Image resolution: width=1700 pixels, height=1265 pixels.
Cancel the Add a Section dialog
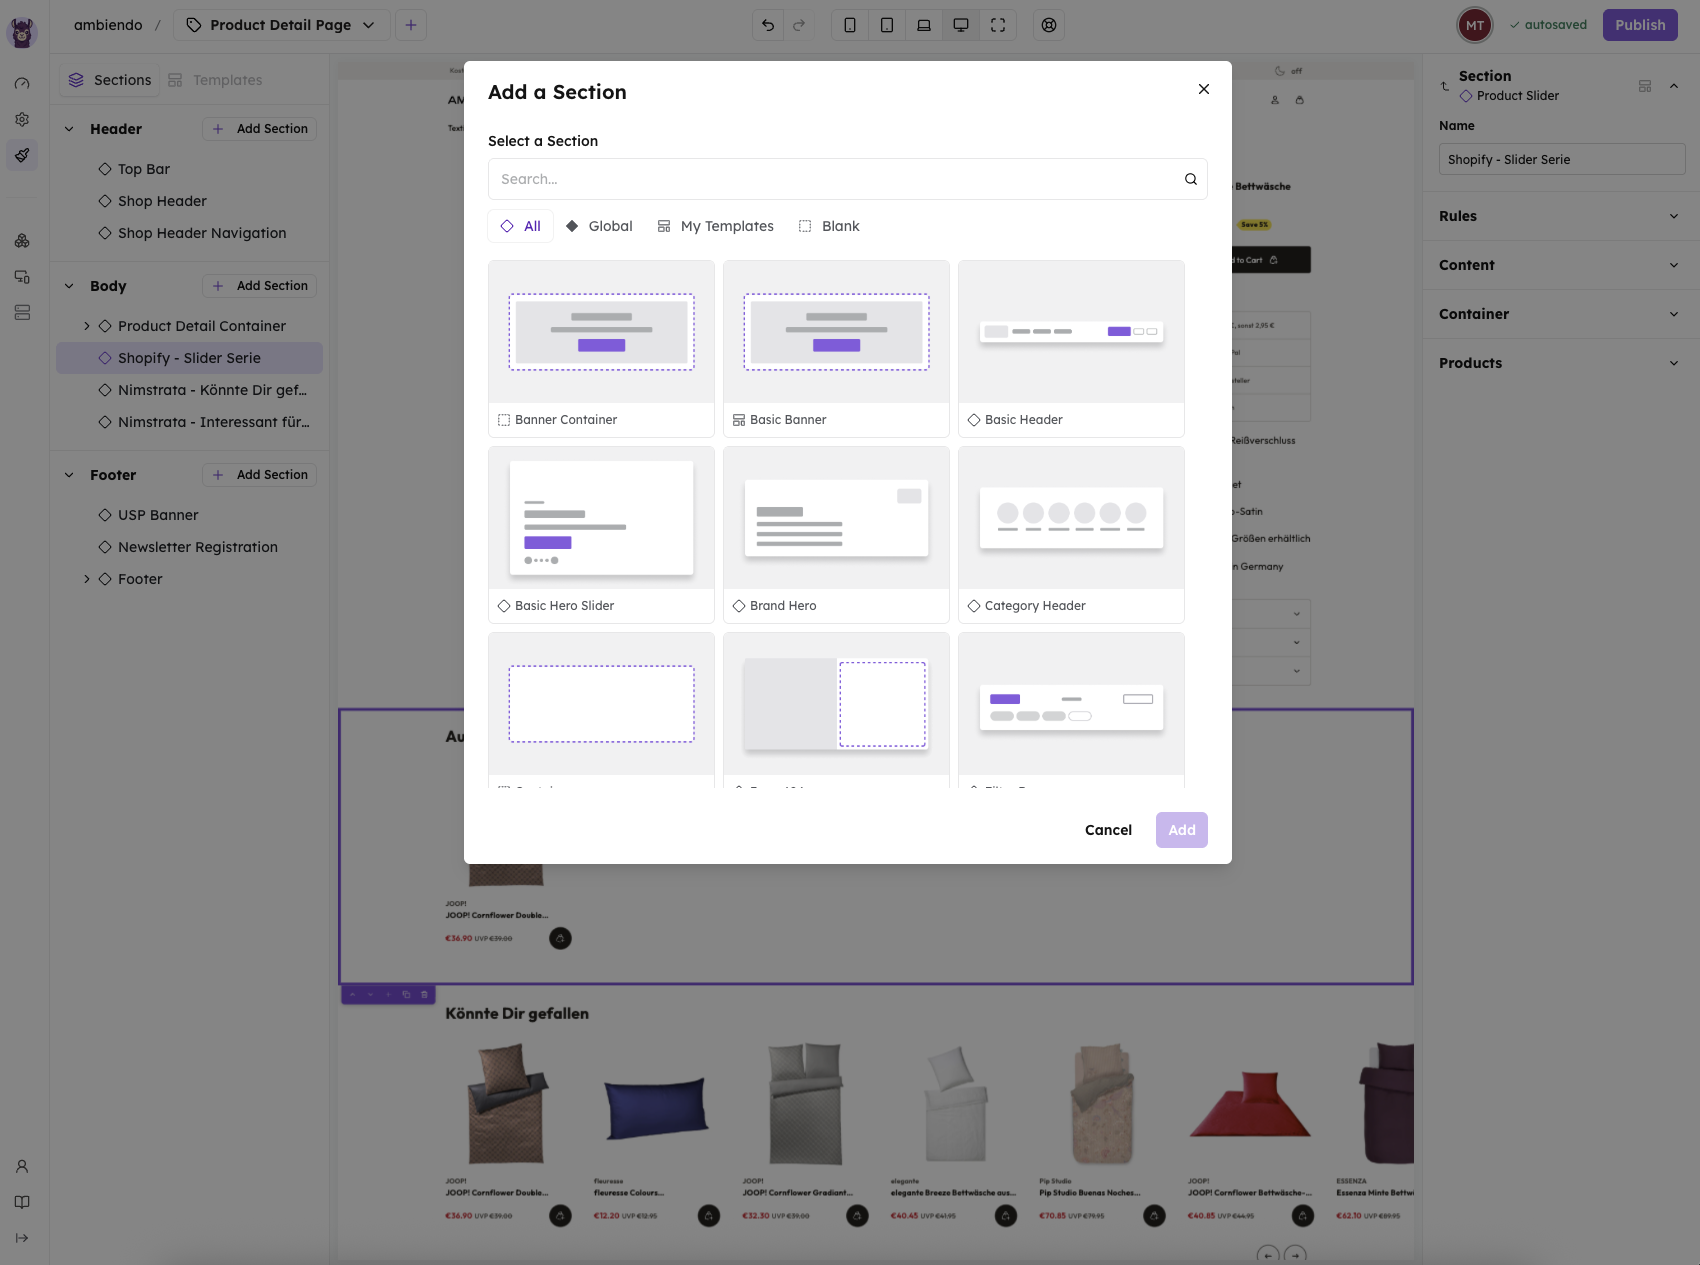1107,830
